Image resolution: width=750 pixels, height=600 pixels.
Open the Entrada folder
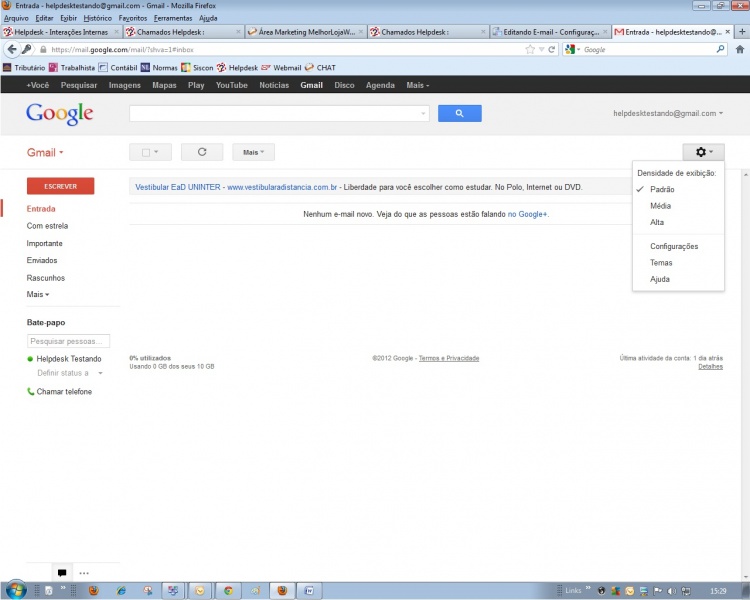click(41, 209)
